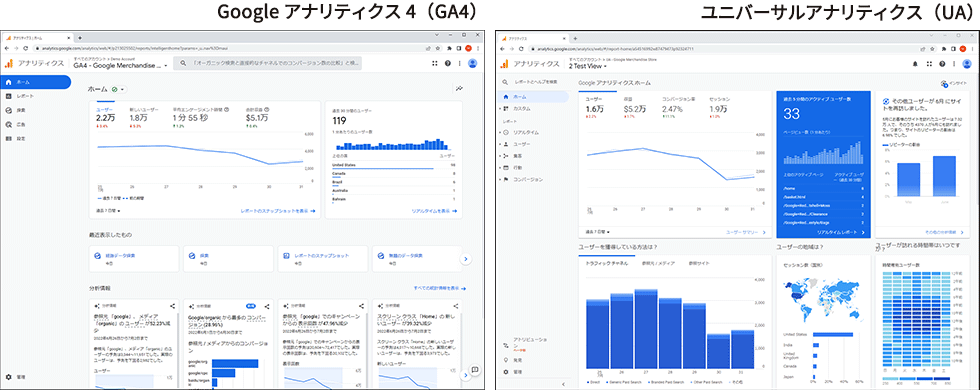This screenshot has width=980, height=390.
Task: Select the Conversion rate metric tab in UA
Action: [x=679, y=107]
